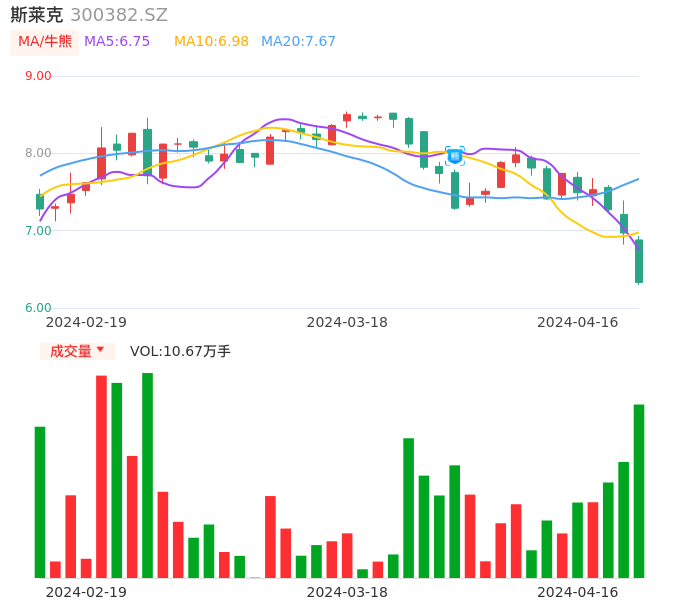Click the tallest green volume bar

point(147,475)
